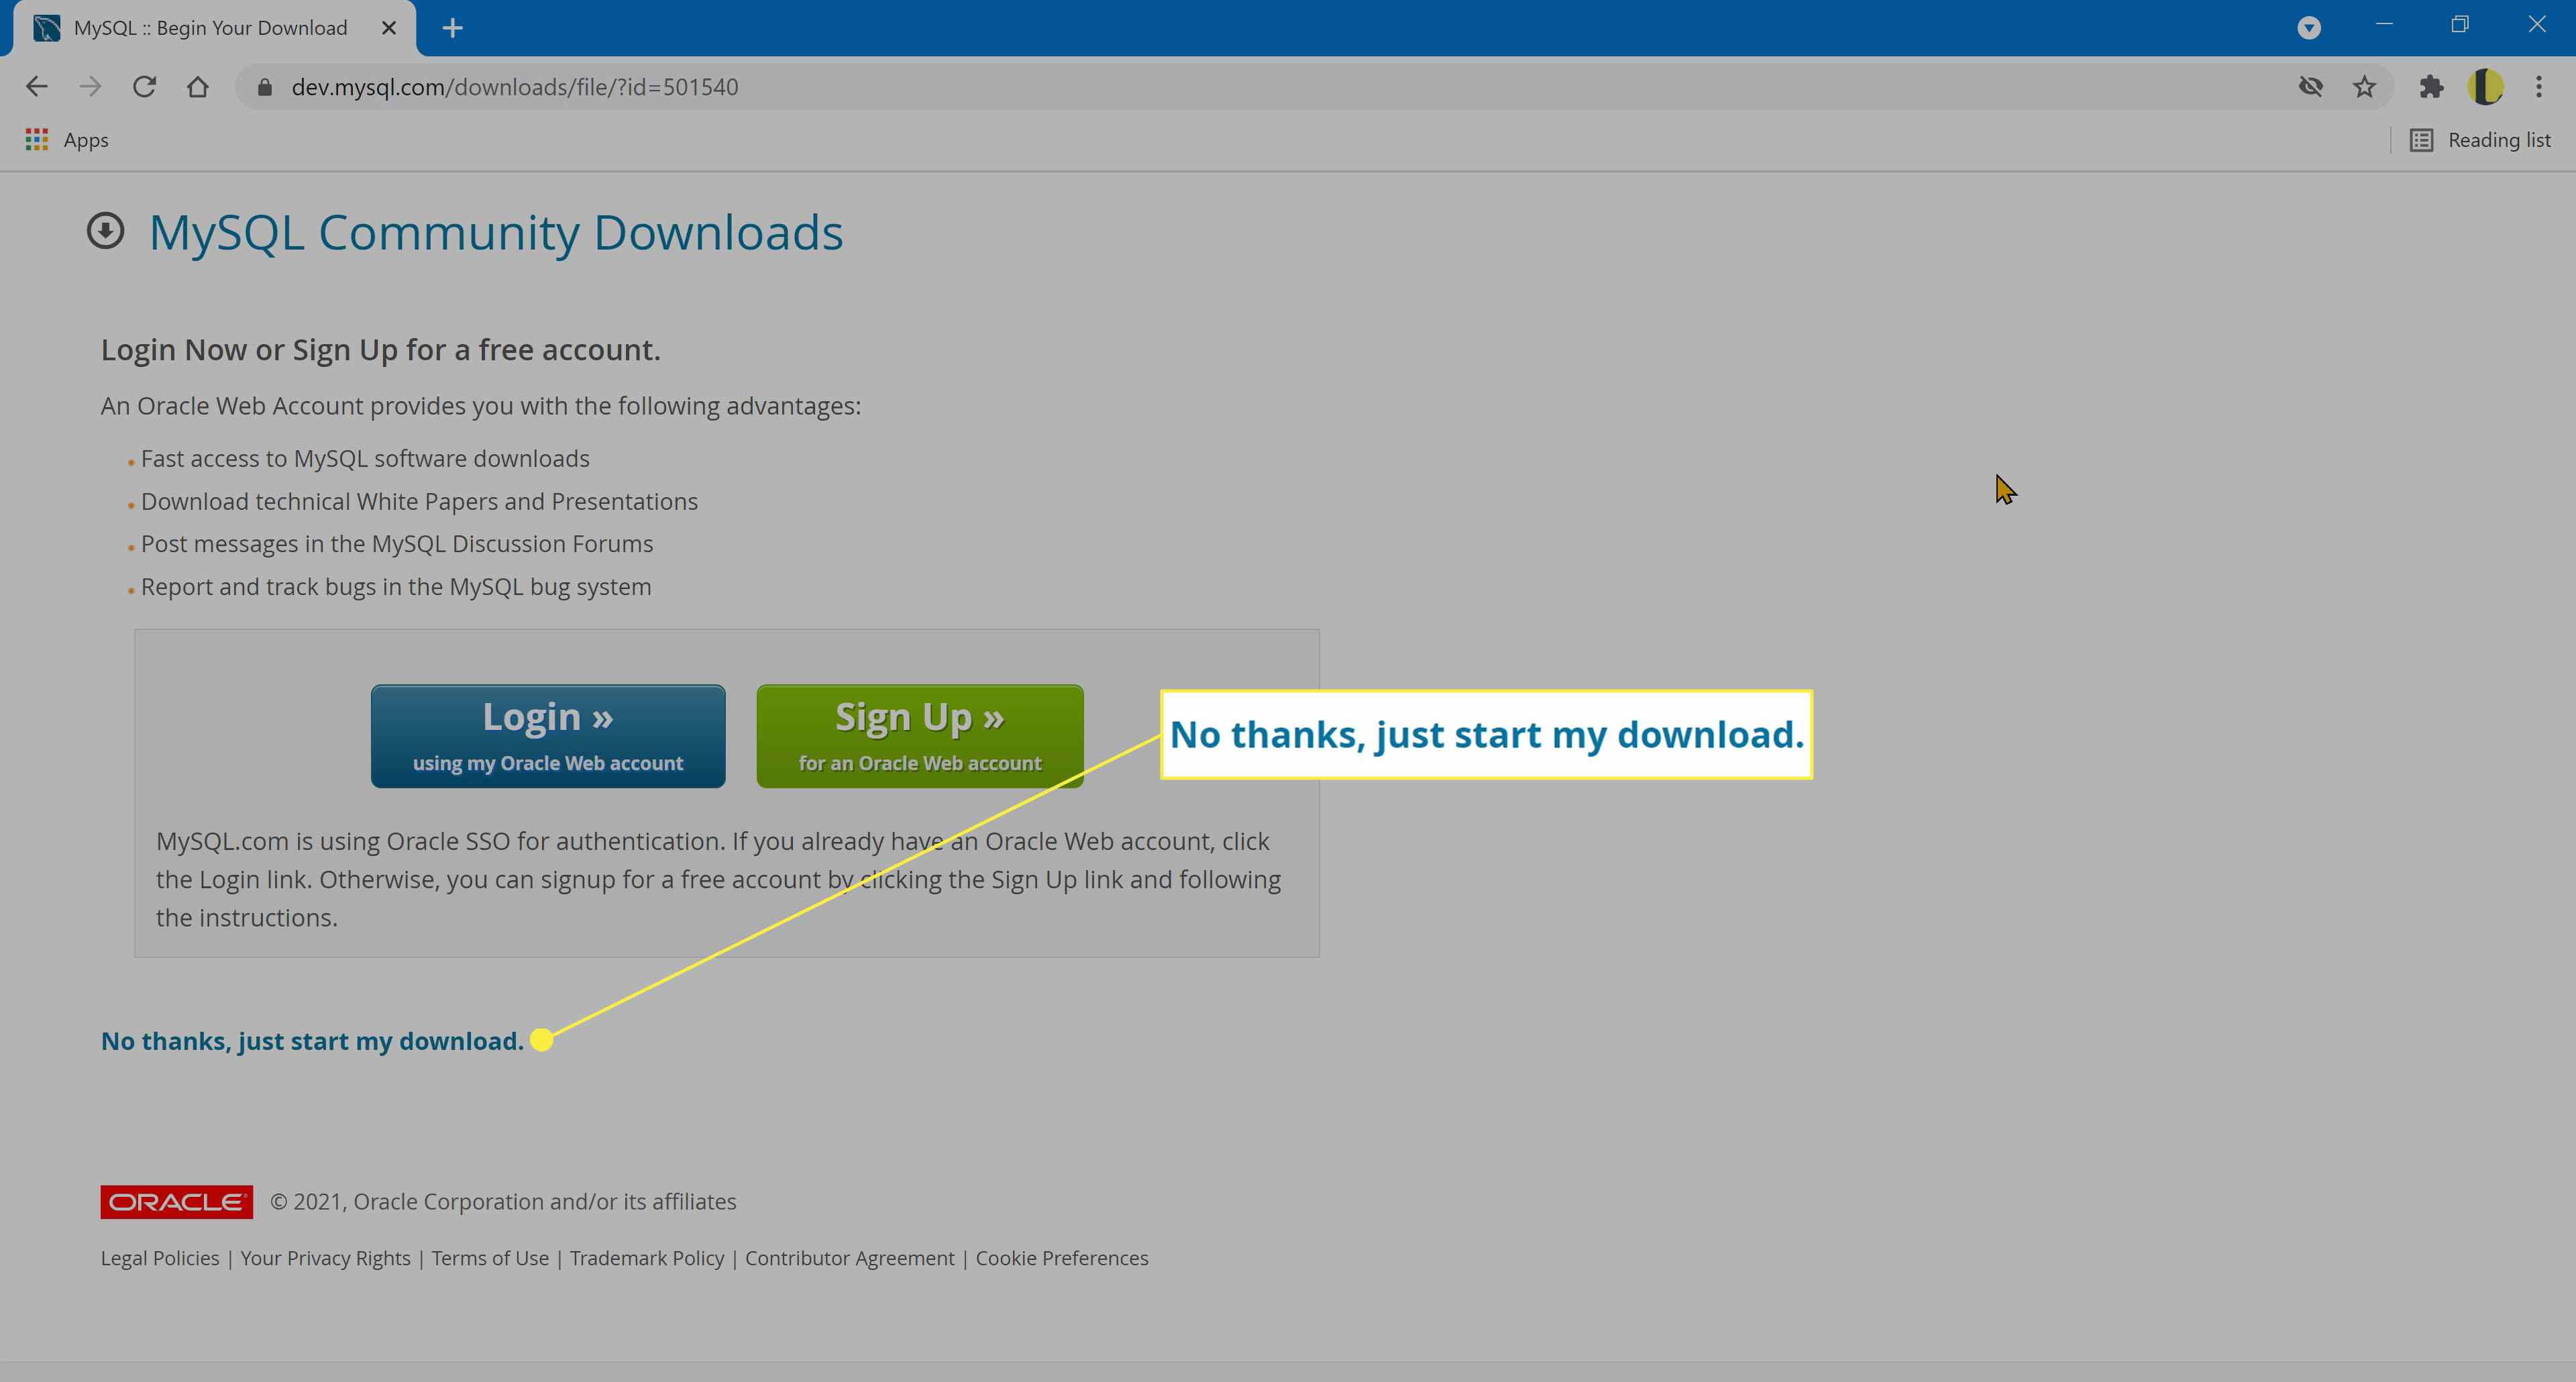Viewport: 2576px width, 1382px height.
Task: Restore down the browser window
Action: [2461, 24]
